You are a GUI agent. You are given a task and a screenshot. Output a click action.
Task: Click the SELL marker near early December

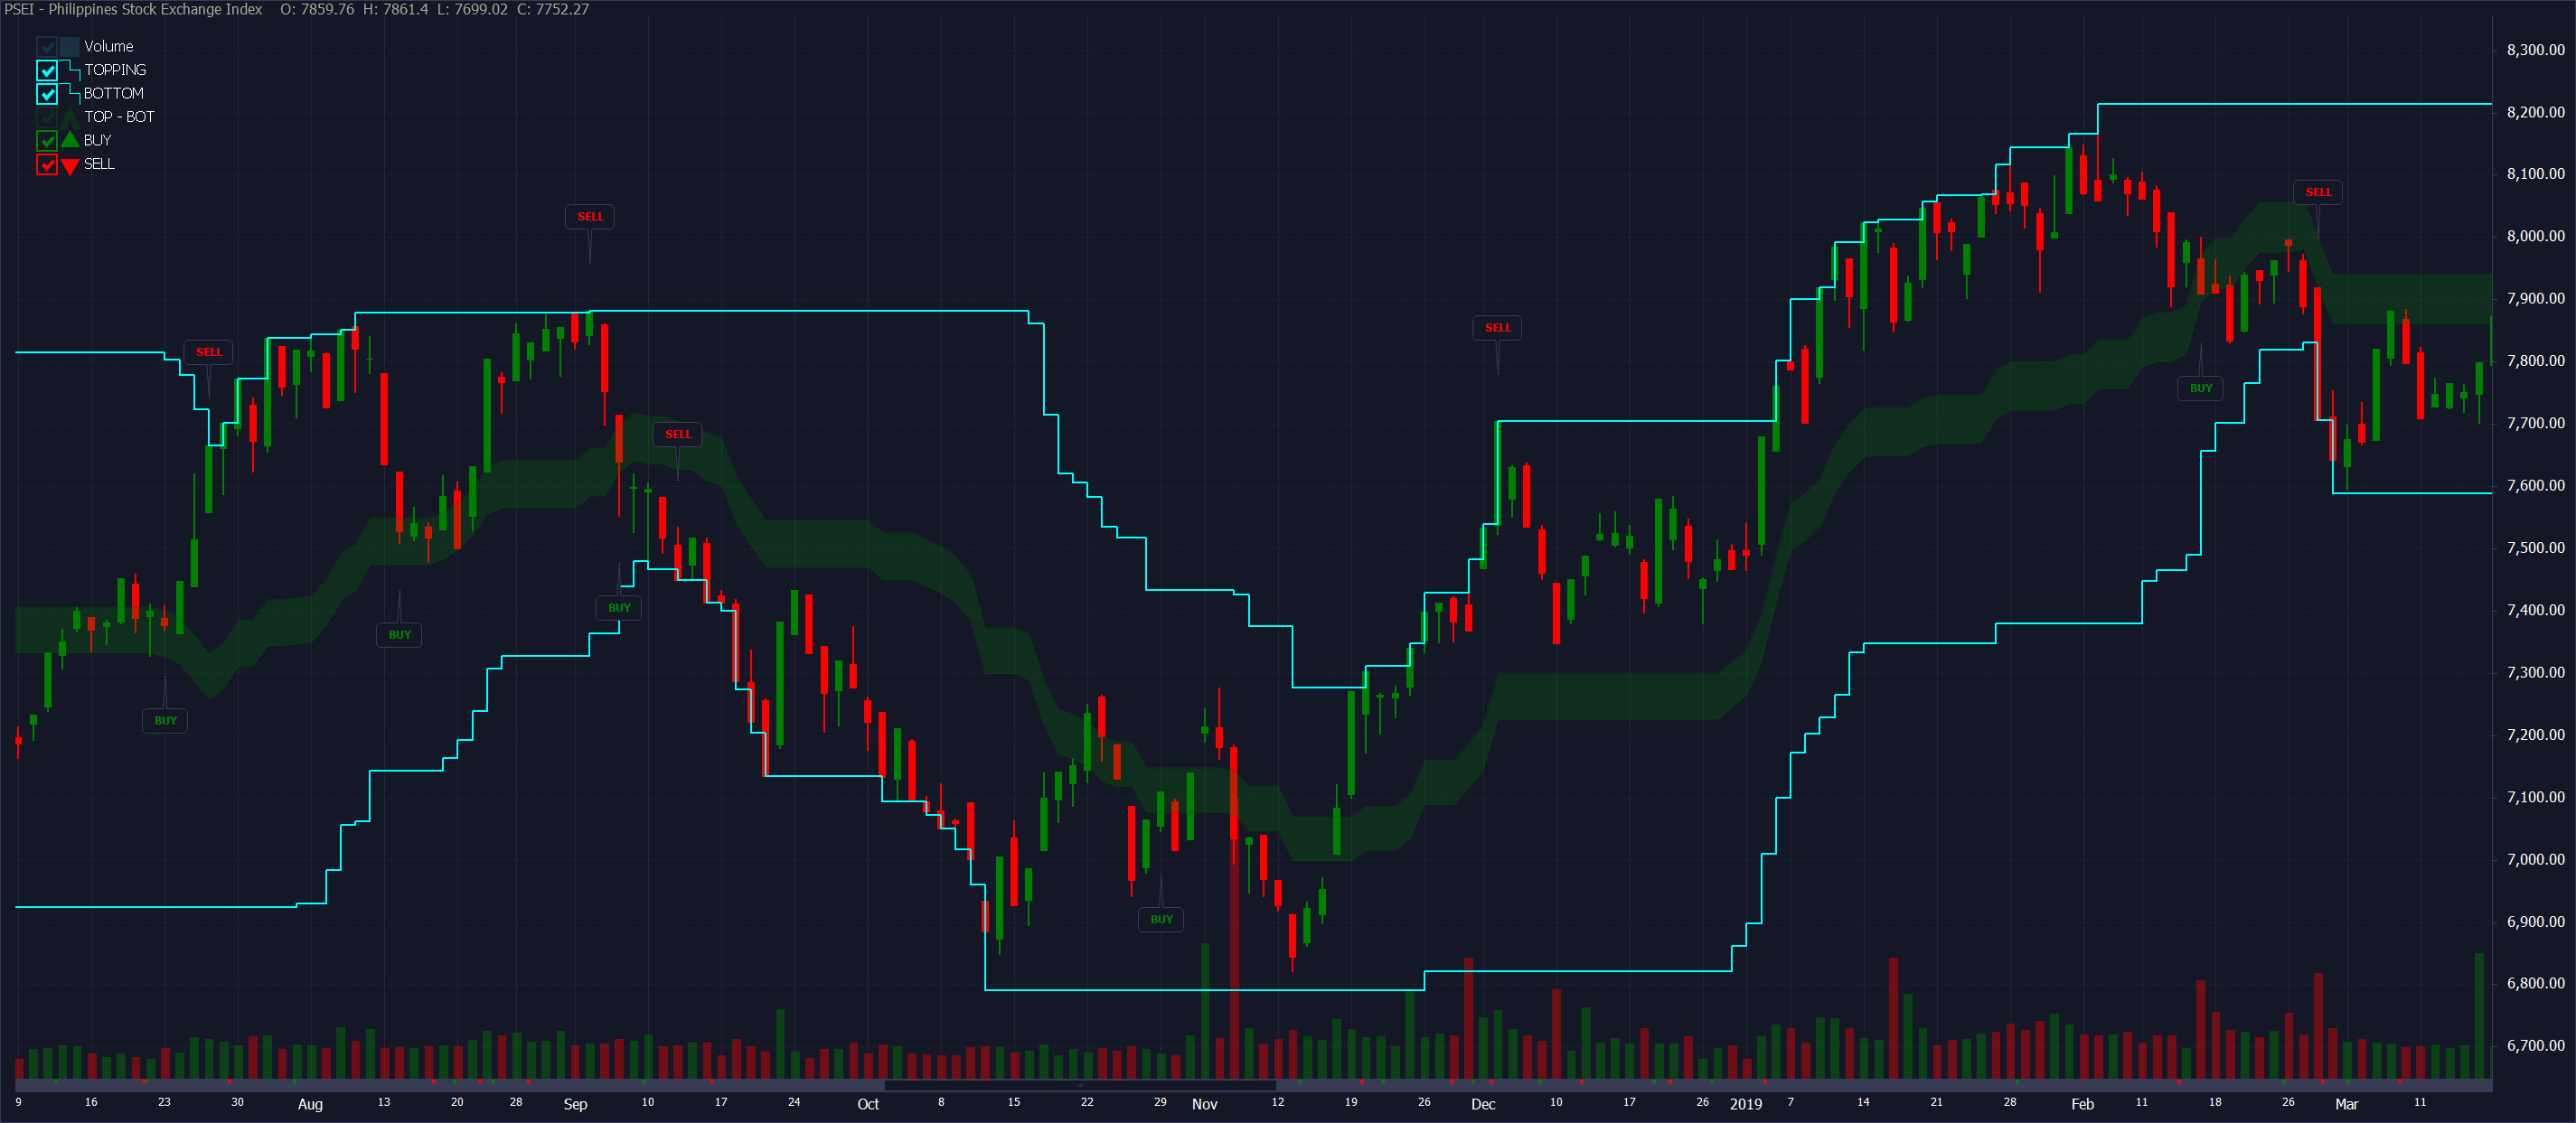click(1497, 328)
